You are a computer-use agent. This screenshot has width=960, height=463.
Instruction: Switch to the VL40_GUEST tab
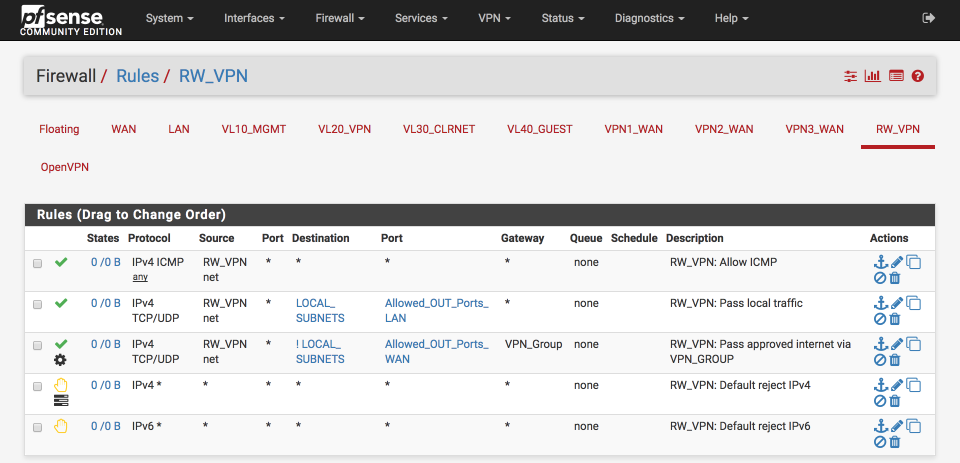[539, 129]
